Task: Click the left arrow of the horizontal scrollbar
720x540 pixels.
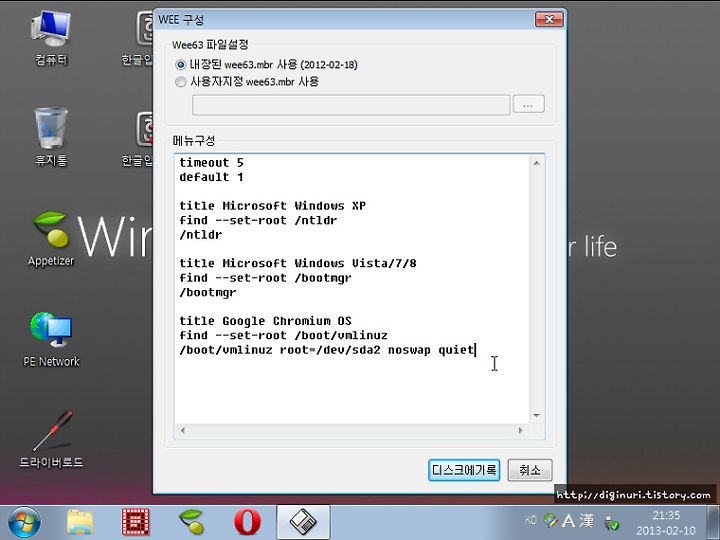Action: click(183, 430)
